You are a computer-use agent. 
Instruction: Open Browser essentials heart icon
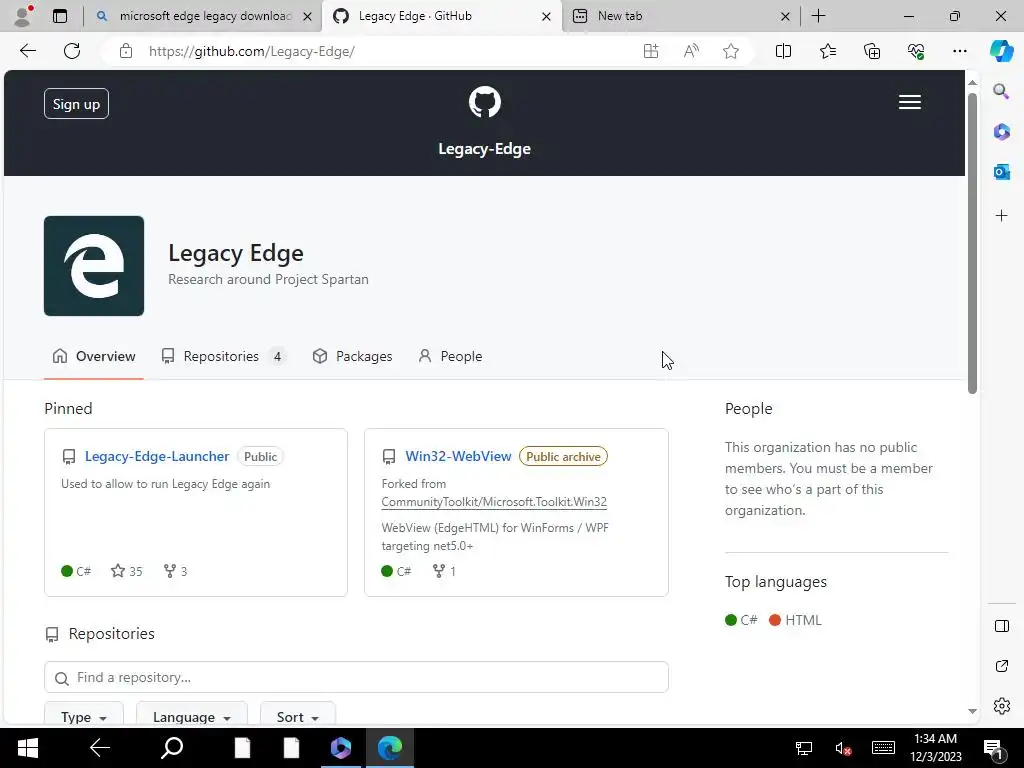(x=916, y=51)
